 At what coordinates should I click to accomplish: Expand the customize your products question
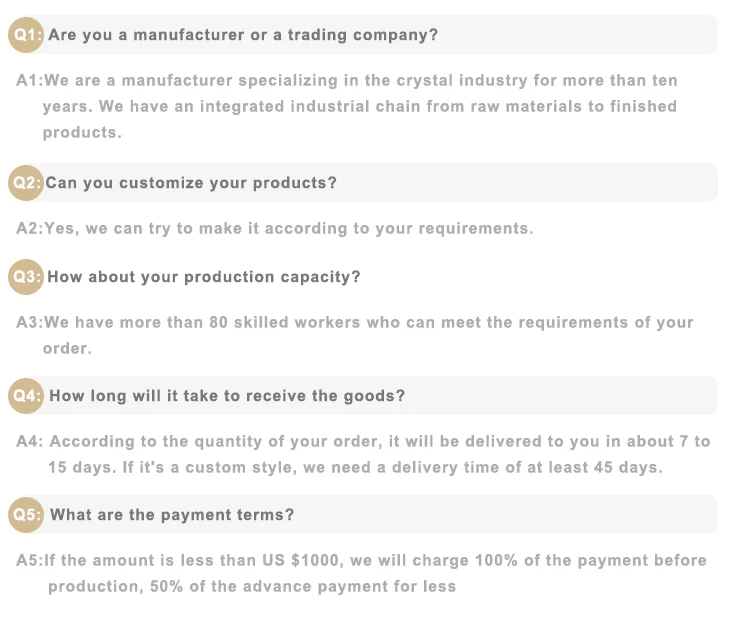363,183
